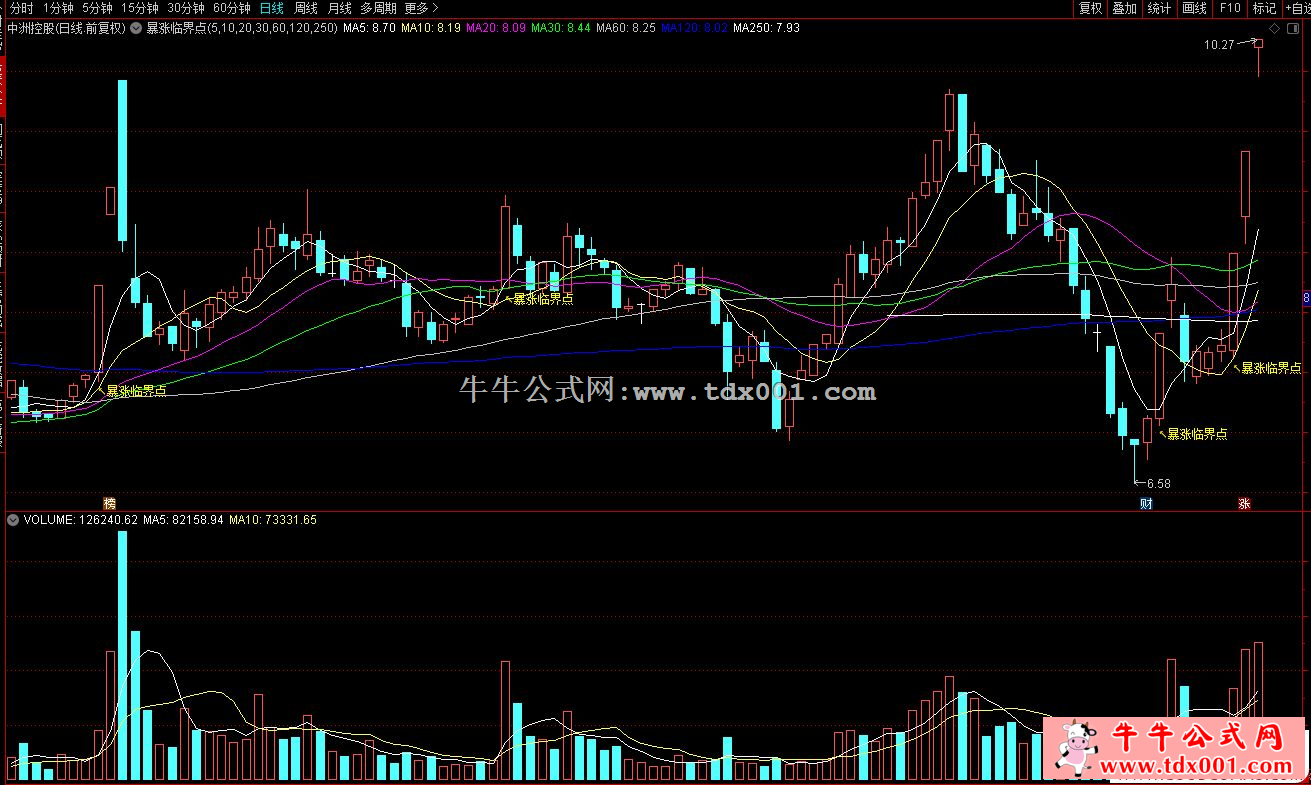1311x785 pixels.
Task: Click the 6.58 low price label
Action: (1158, 483)
